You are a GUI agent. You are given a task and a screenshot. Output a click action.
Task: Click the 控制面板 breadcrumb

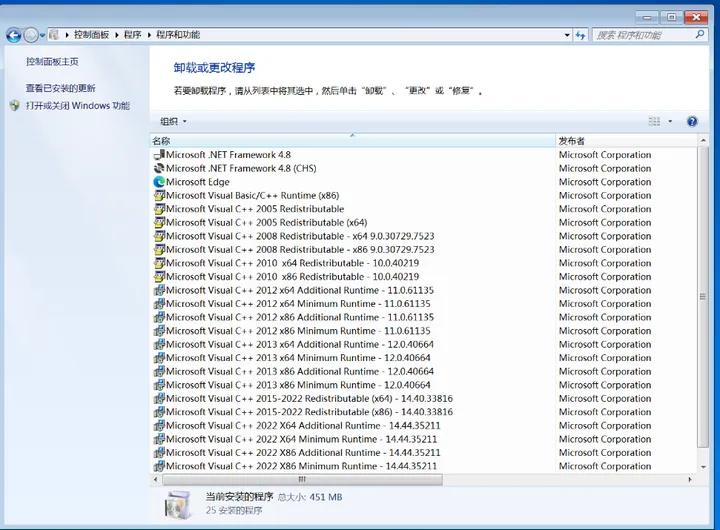click(x=91, y=34)
